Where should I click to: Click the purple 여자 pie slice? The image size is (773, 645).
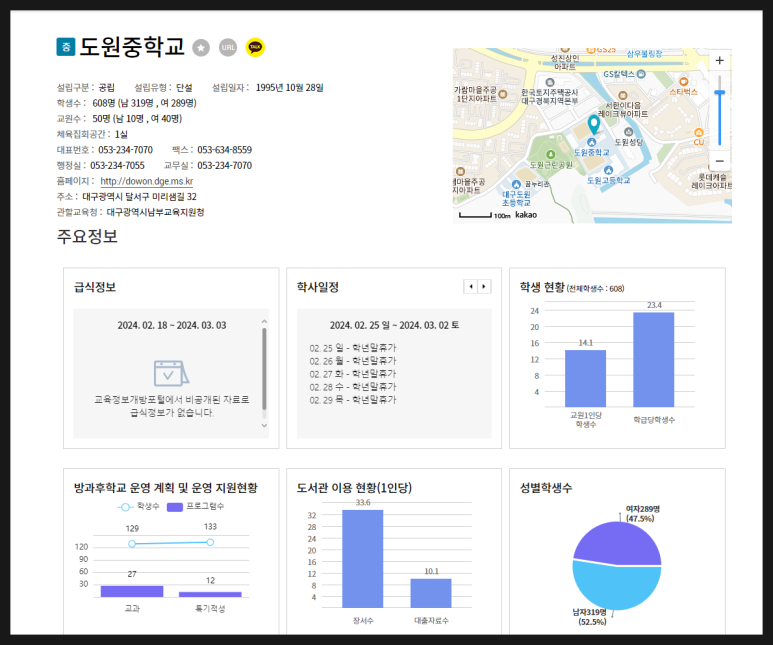(x=619, y=543)
